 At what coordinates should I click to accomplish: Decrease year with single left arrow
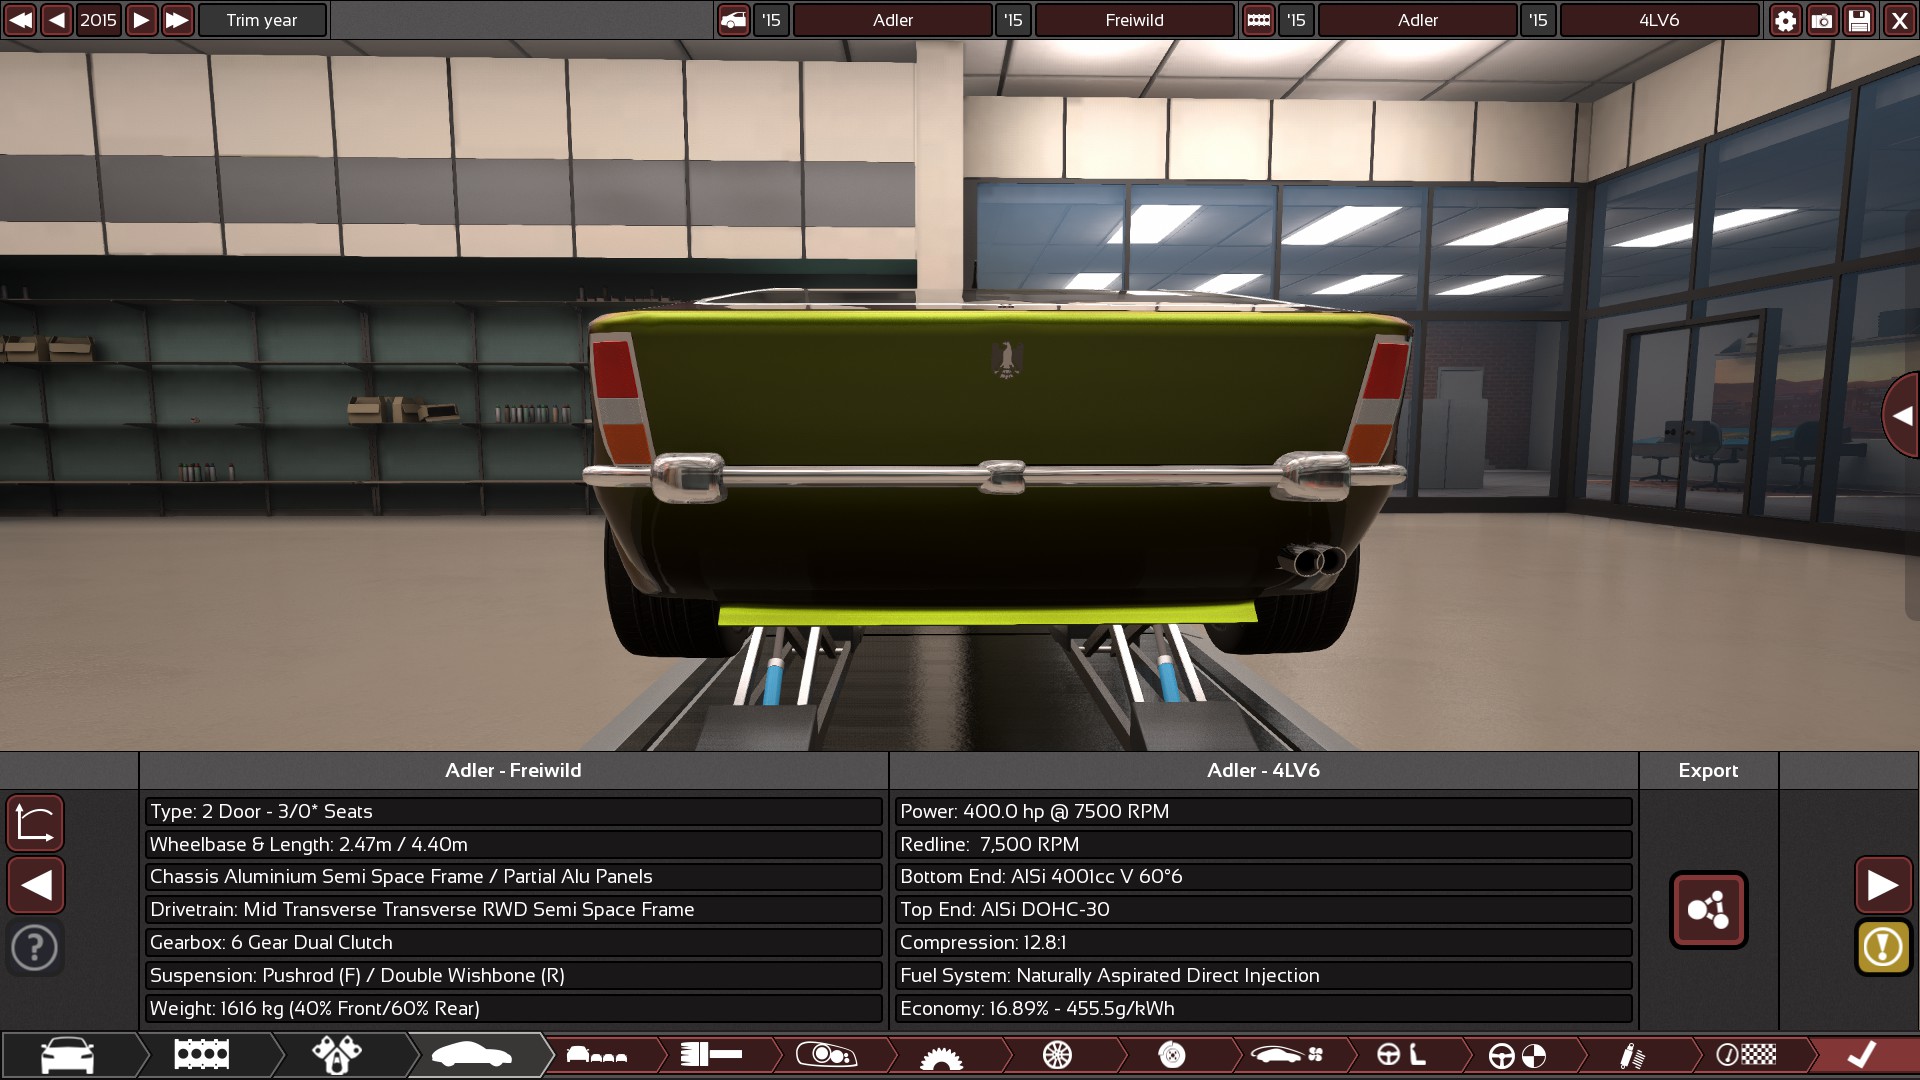[57, 20]
